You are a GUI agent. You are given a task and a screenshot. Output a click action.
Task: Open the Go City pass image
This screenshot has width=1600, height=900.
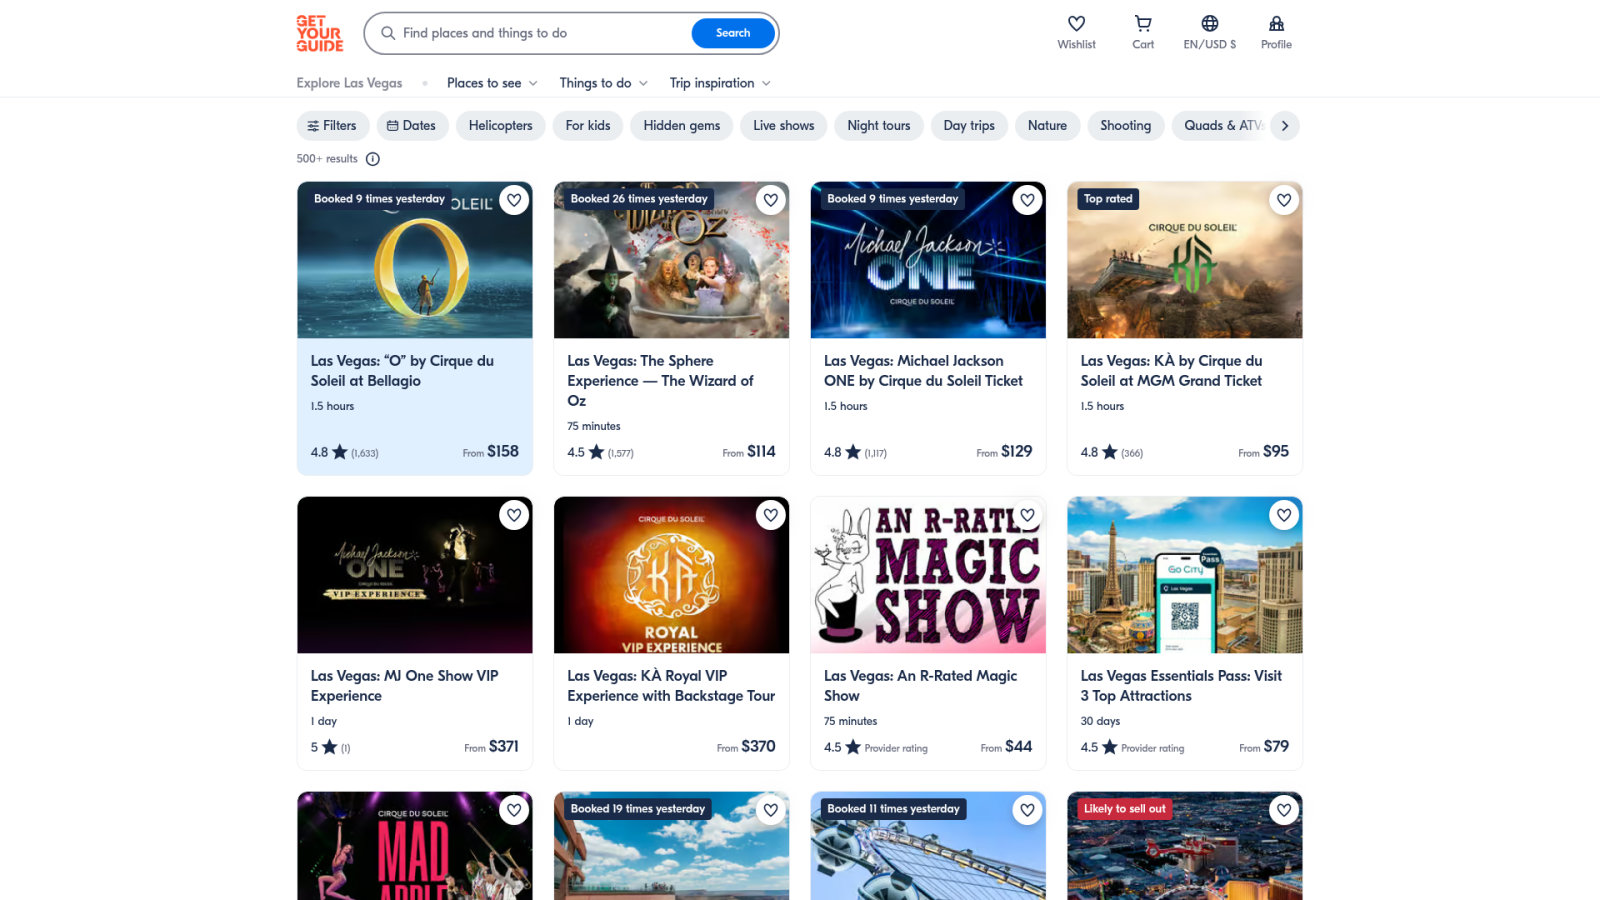click(x=1185, y=575)
